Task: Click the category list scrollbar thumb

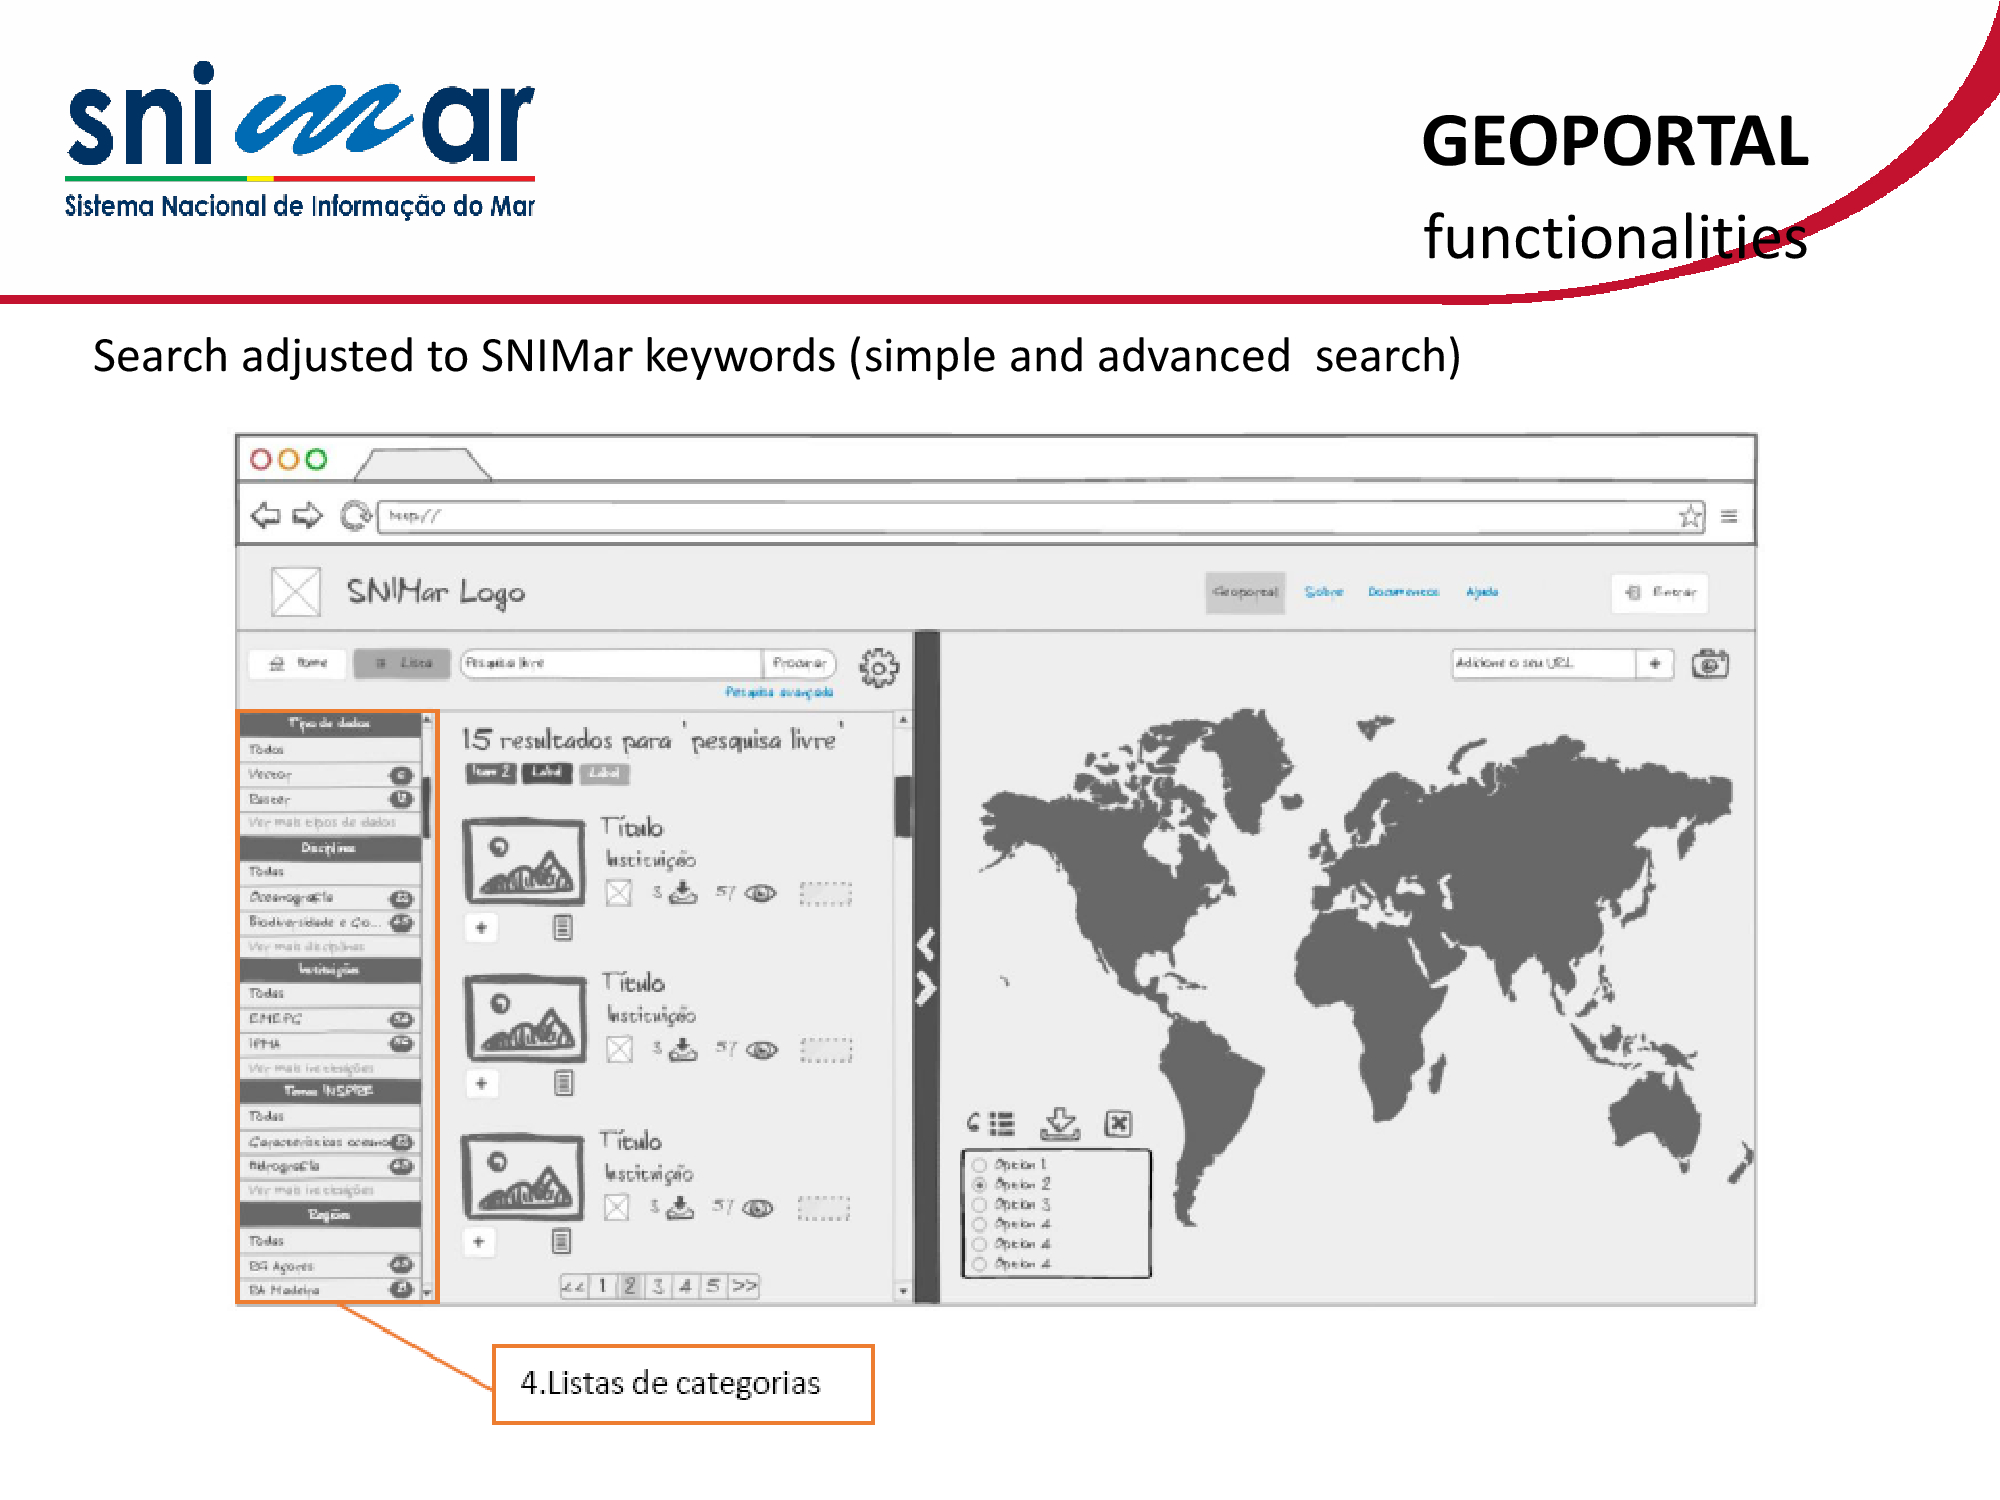Action: pos(427,808)
